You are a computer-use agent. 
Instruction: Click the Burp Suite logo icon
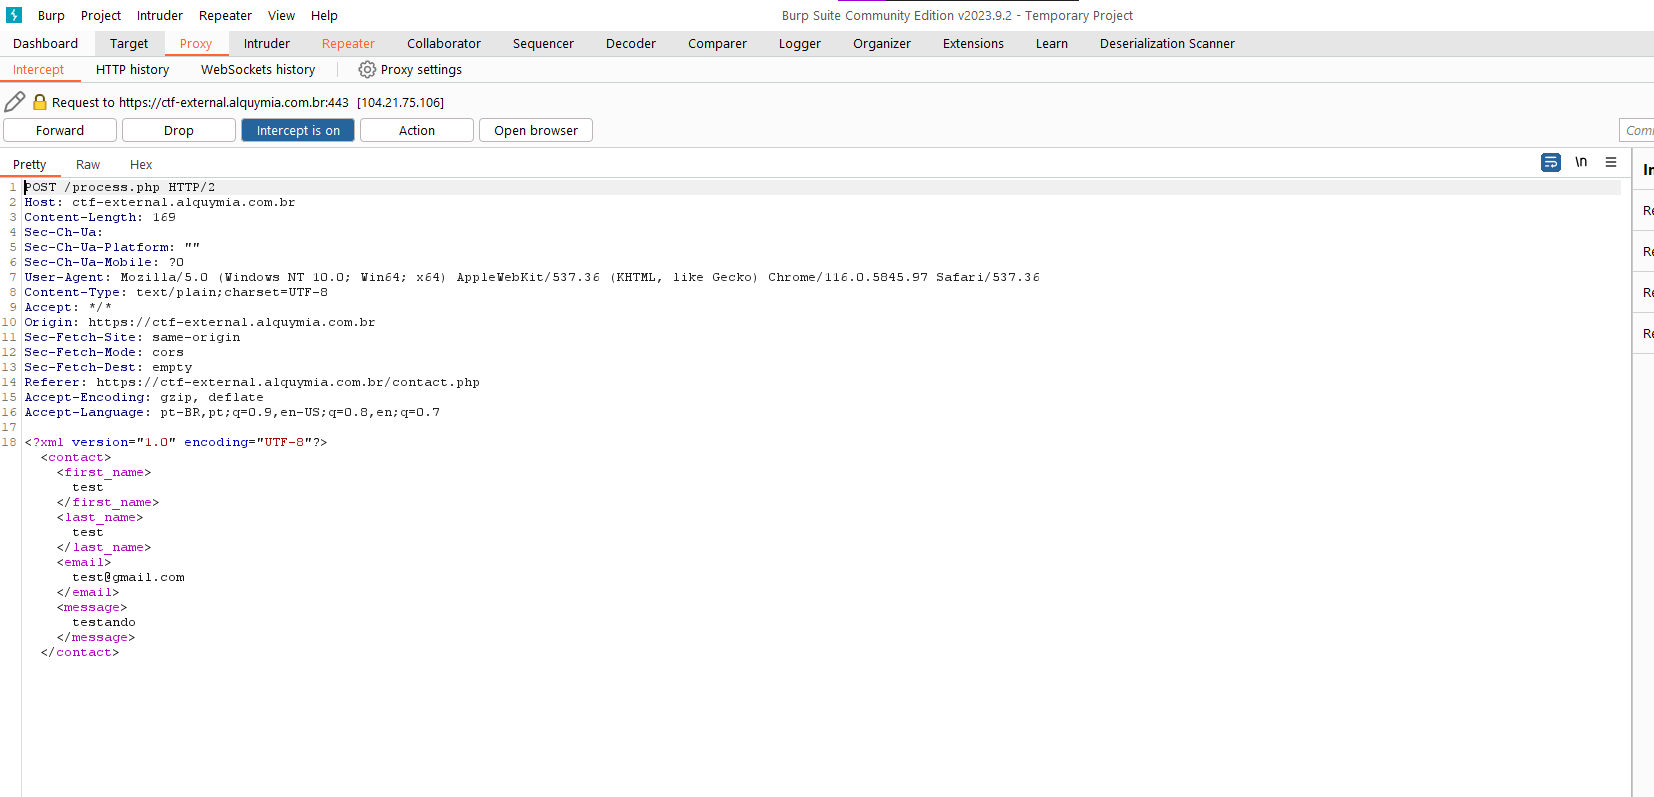[14, 15]
